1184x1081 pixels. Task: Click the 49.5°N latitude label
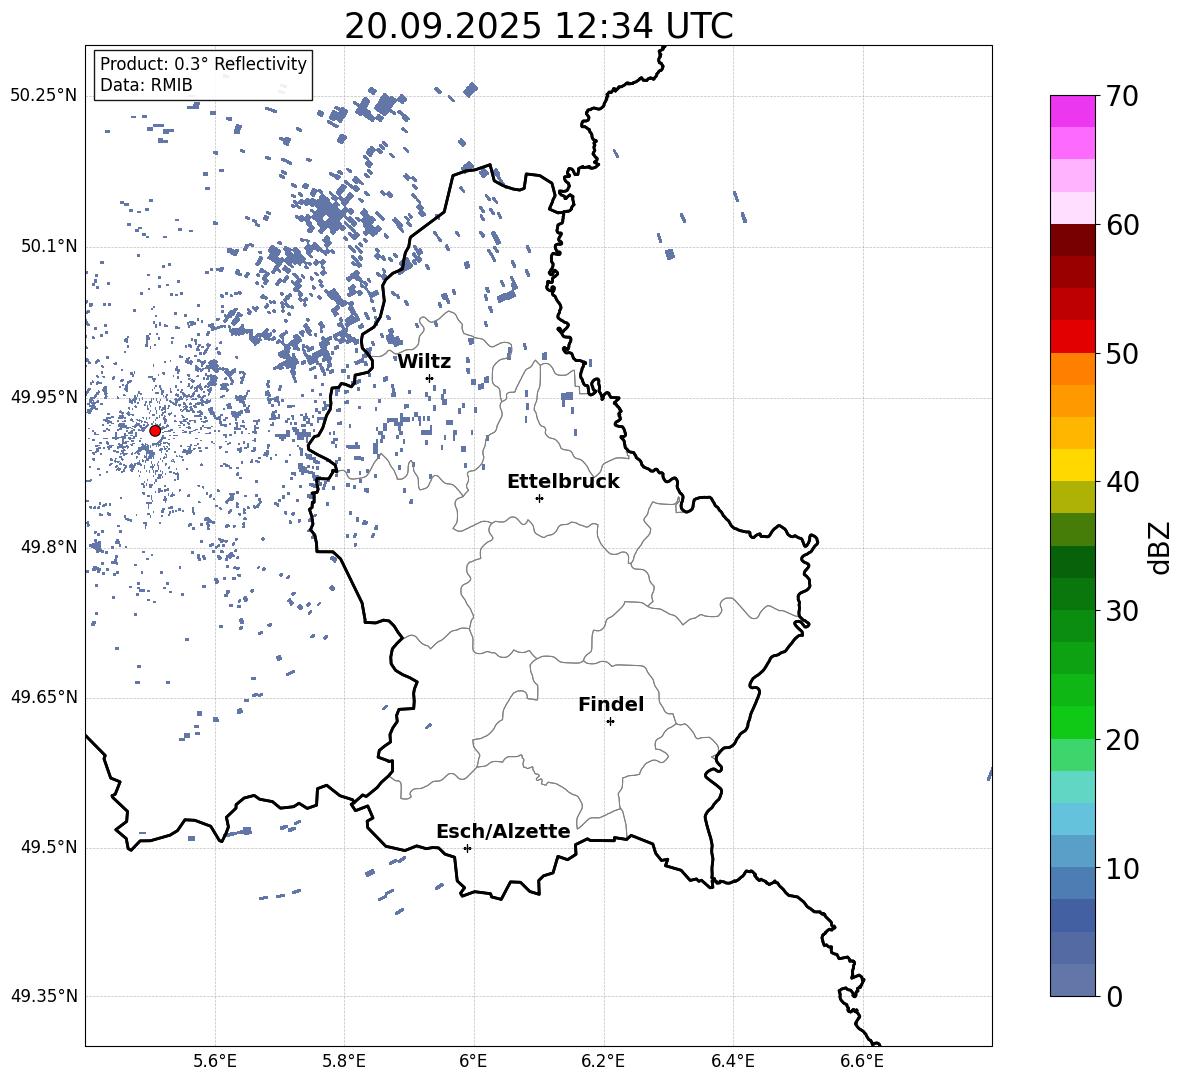tap(49, 848)
